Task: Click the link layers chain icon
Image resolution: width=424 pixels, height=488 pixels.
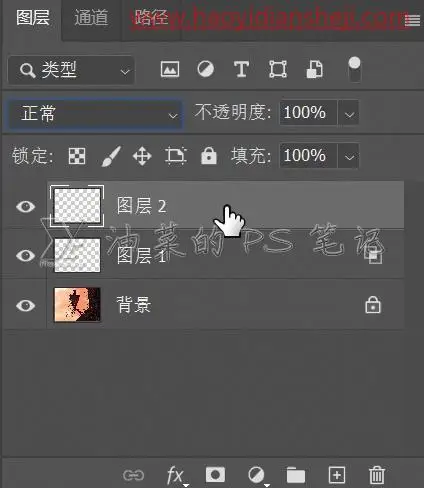Action: (134, 475)
